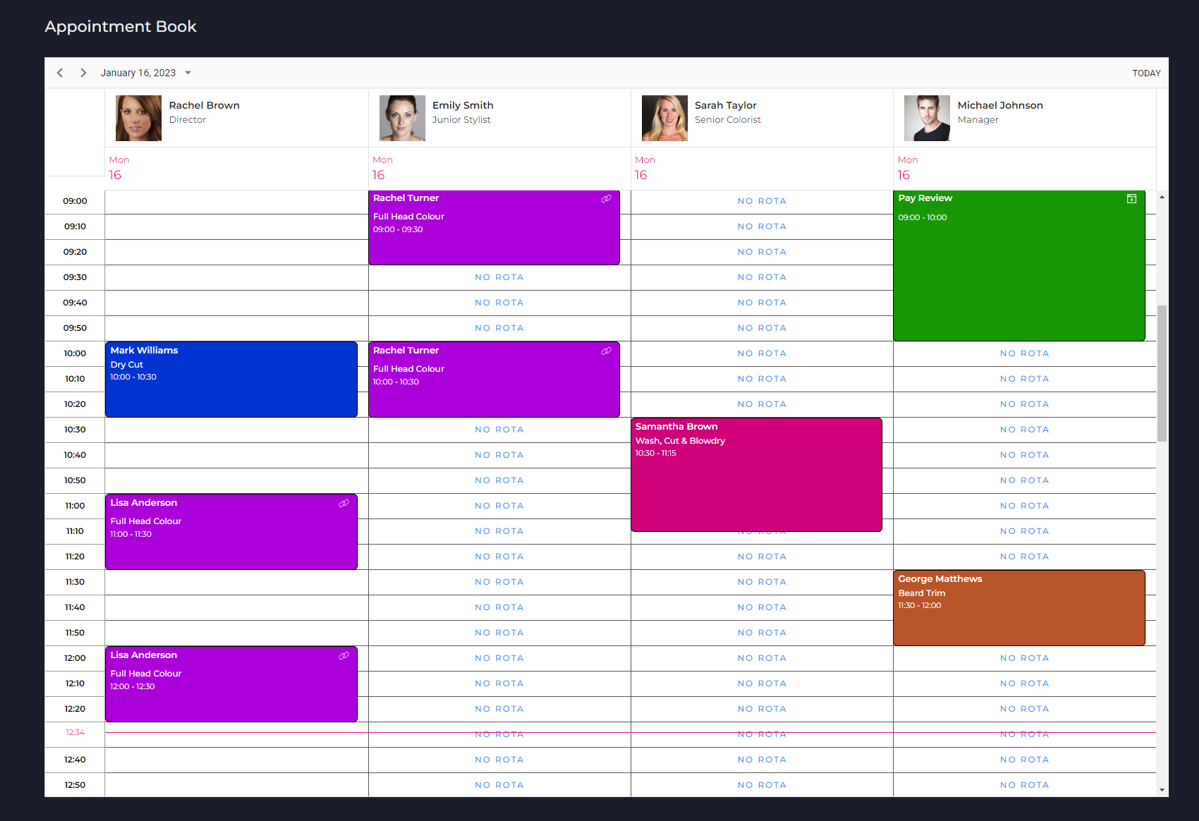This screenshot has height=821, width=1199.
Task: Click the NO ROTA slot under Sarah Taylor at 09:00
Action: tap(761, 201)
